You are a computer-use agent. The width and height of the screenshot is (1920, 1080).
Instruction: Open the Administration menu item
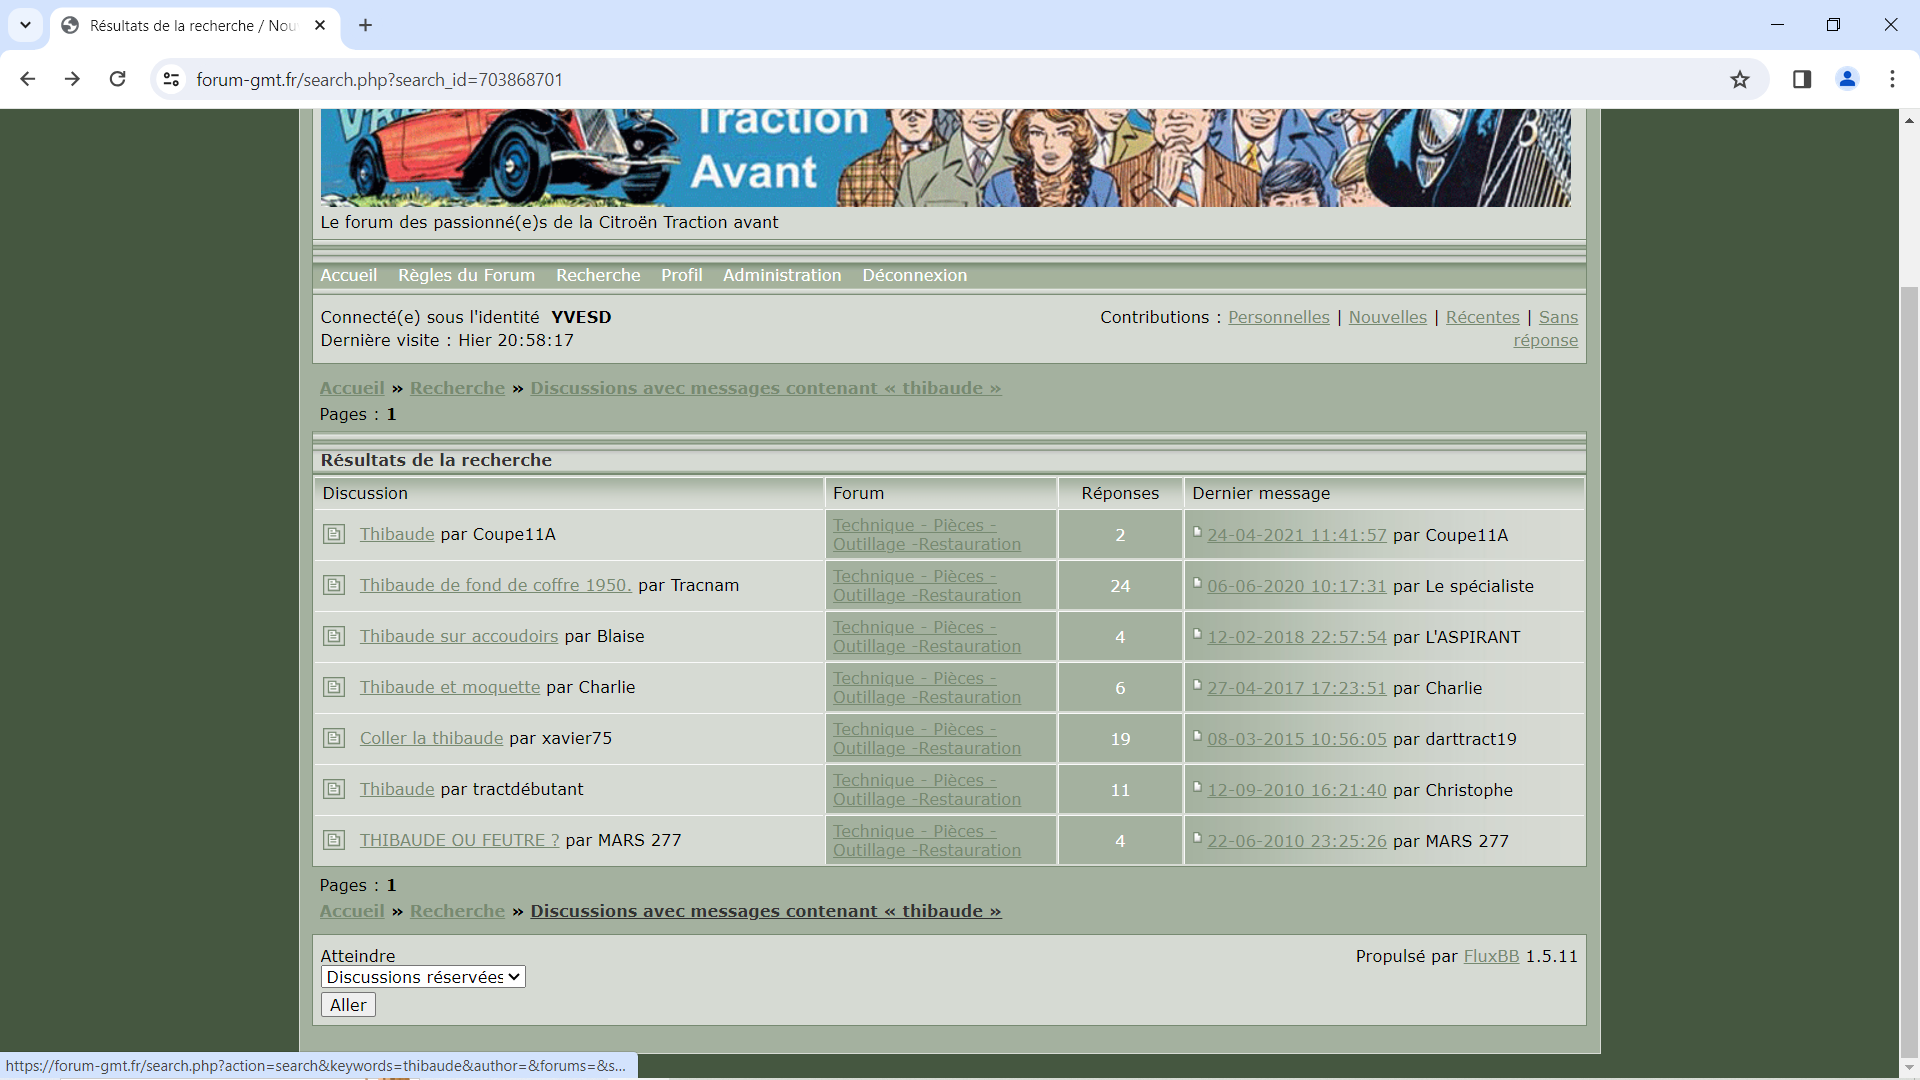point(782,275)
